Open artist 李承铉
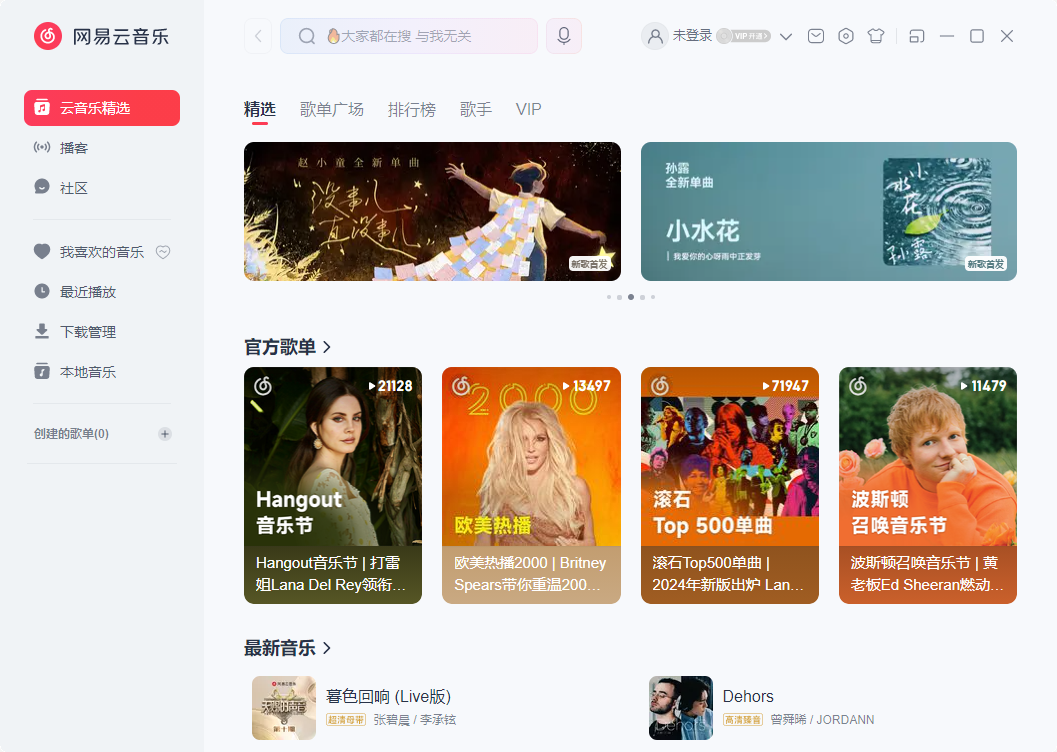Screen dimensions: 1057x752 click(438, 720)
